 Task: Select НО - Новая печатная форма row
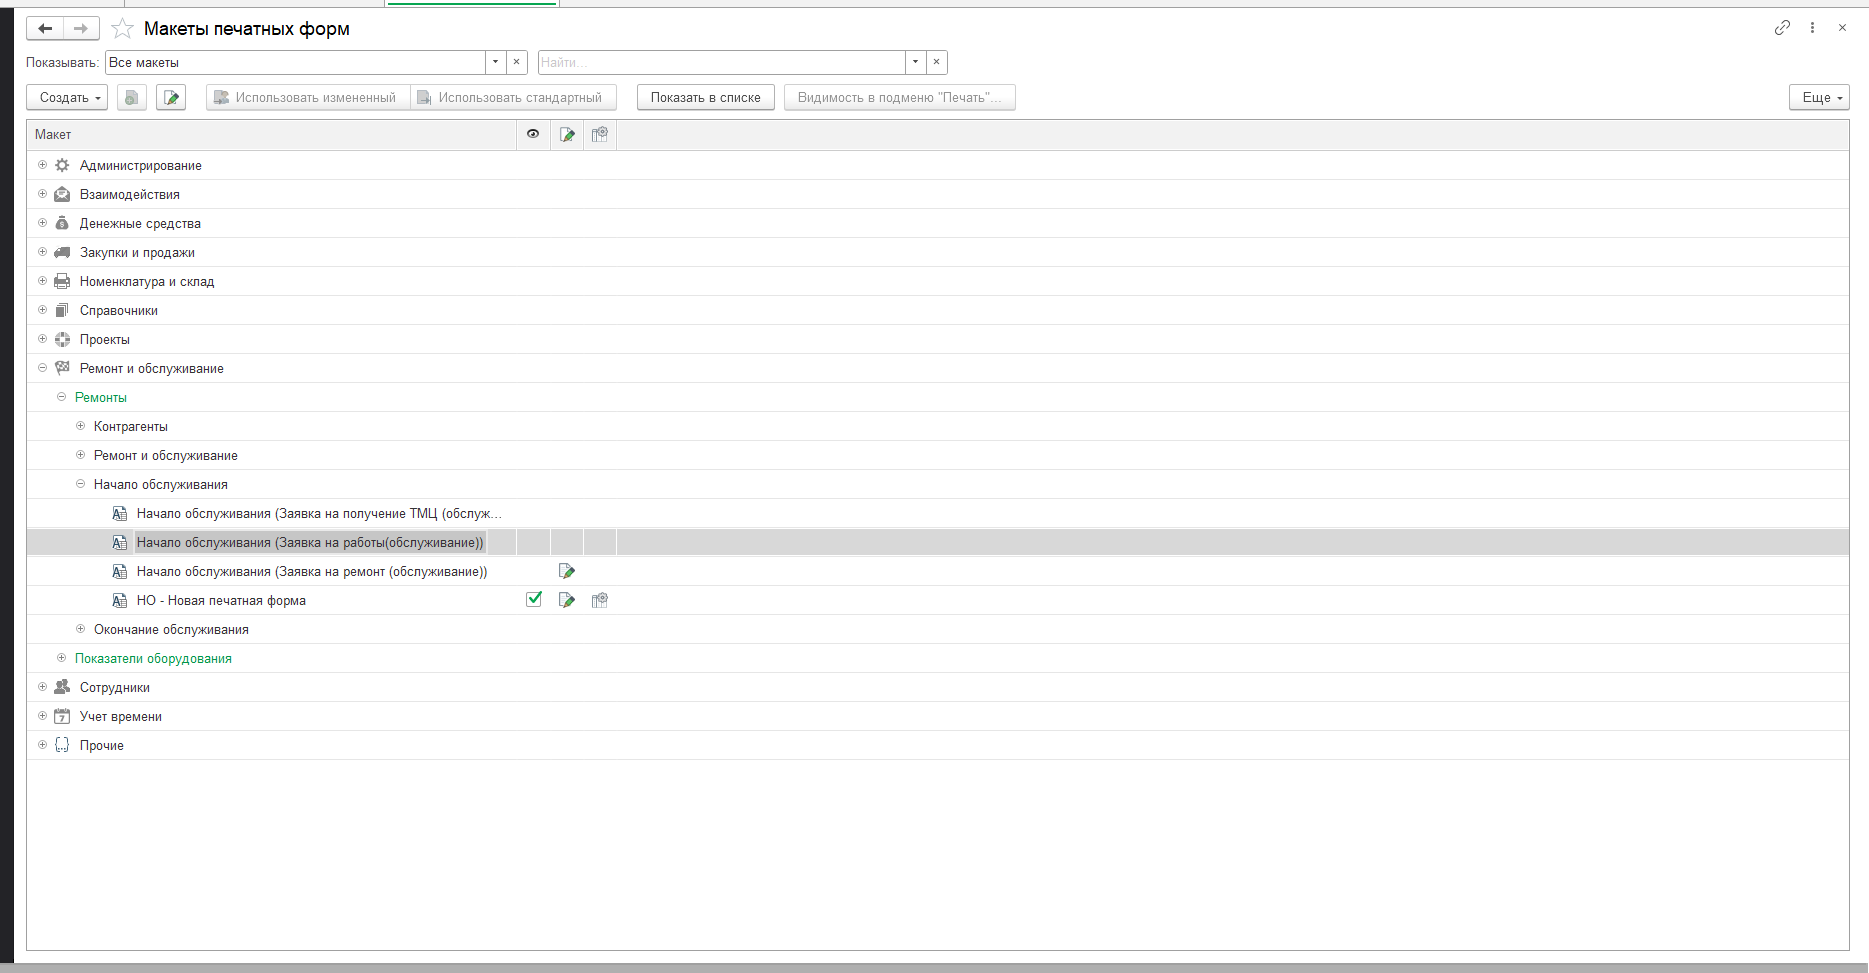[221, 600]
